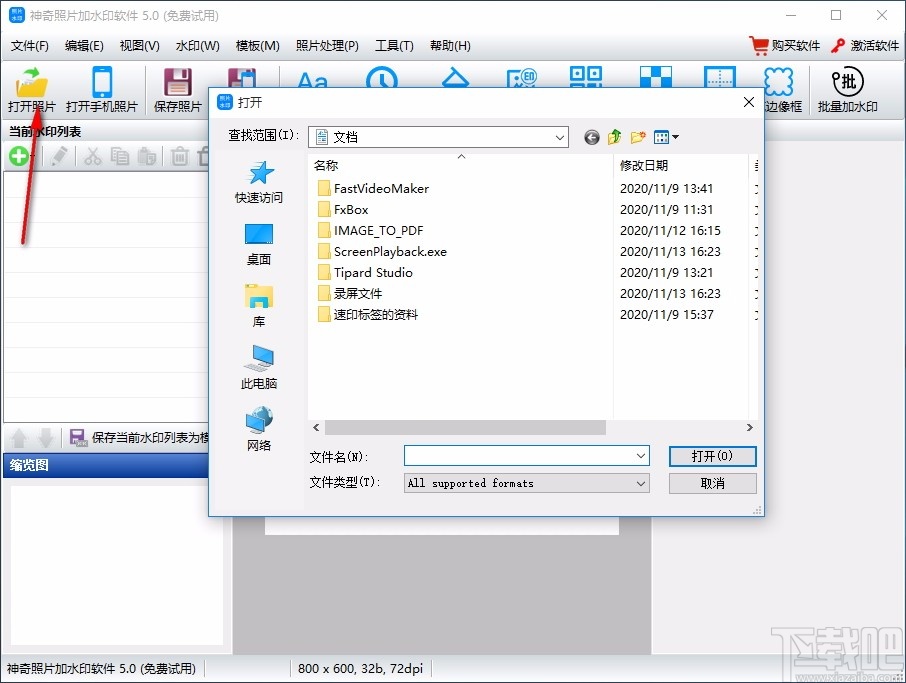Select Desktop (桌面) in sidebar
Viewport: 906px width, 683px height.
[259, 244]
